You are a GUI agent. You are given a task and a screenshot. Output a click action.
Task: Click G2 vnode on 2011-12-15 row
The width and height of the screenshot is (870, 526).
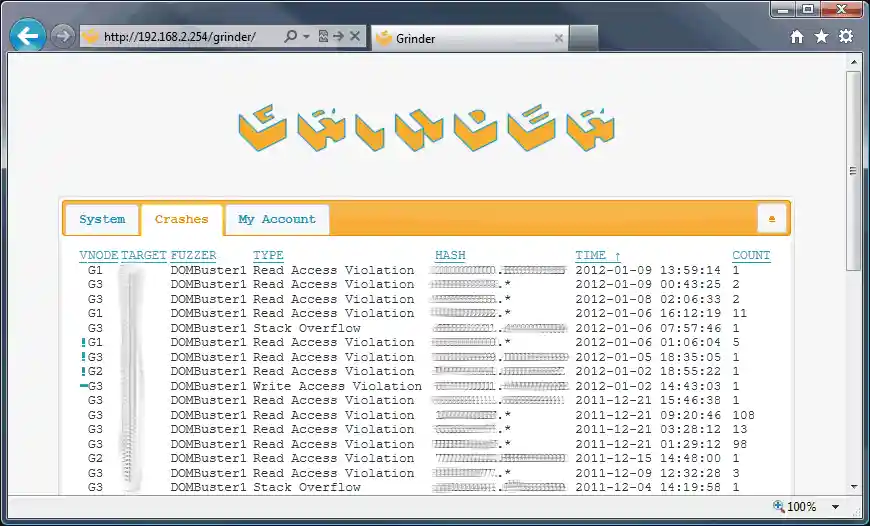(95, 458)
